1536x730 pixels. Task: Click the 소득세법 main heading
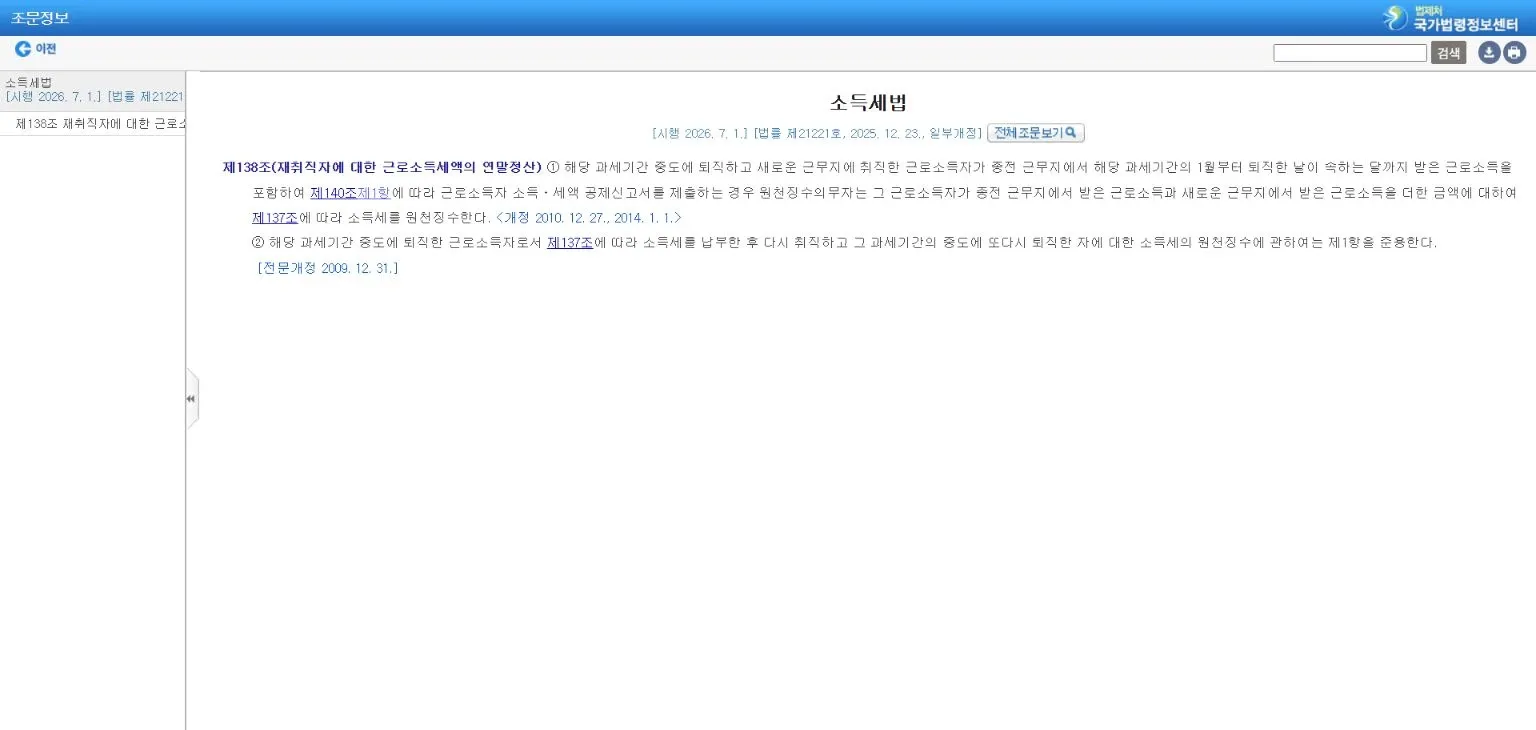868,102
